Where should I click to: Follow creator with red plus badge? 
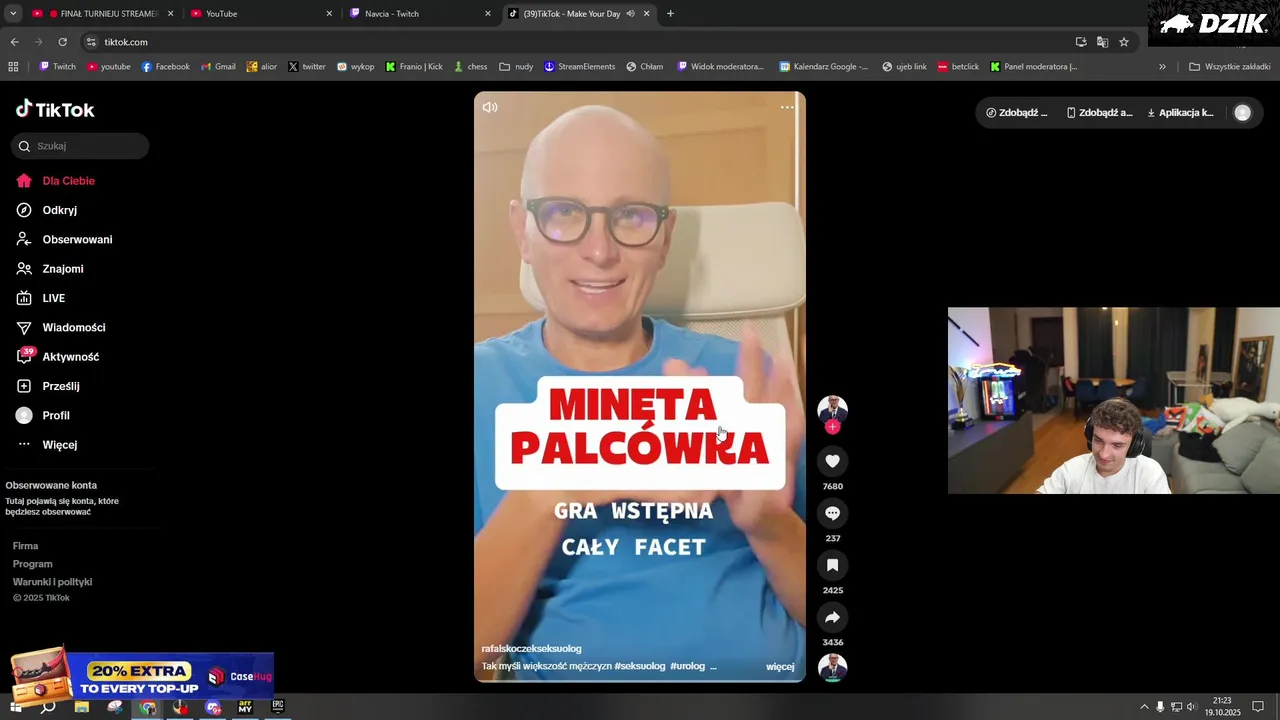coord(832,427)
